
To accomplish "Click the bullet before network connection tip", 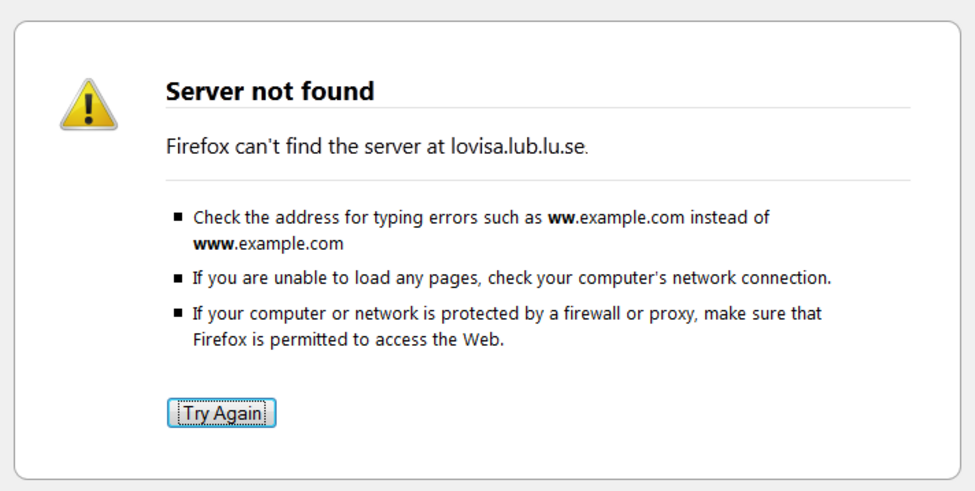I will (178, 278).
